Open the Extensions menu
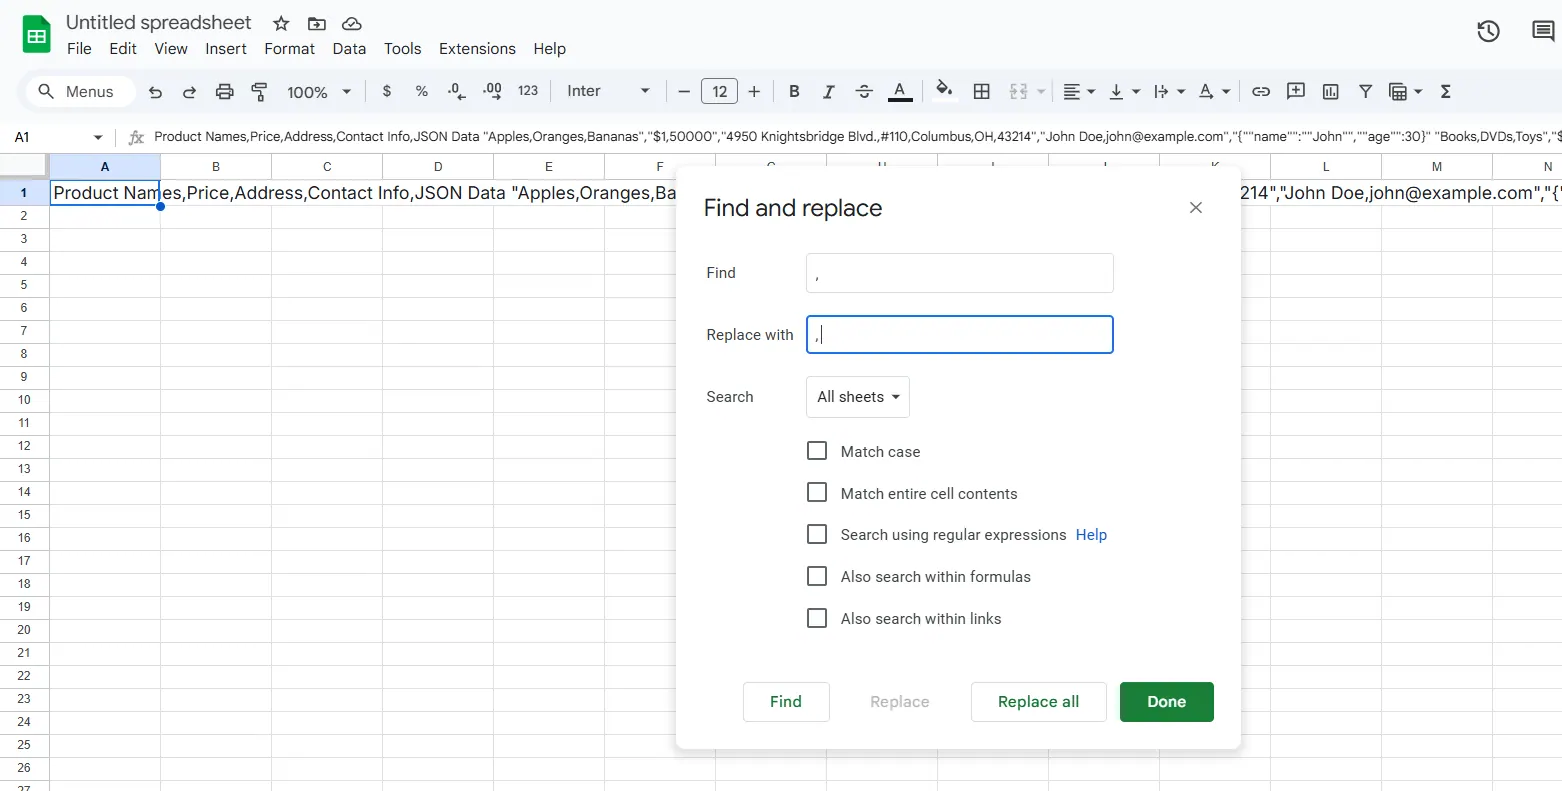 477,49
